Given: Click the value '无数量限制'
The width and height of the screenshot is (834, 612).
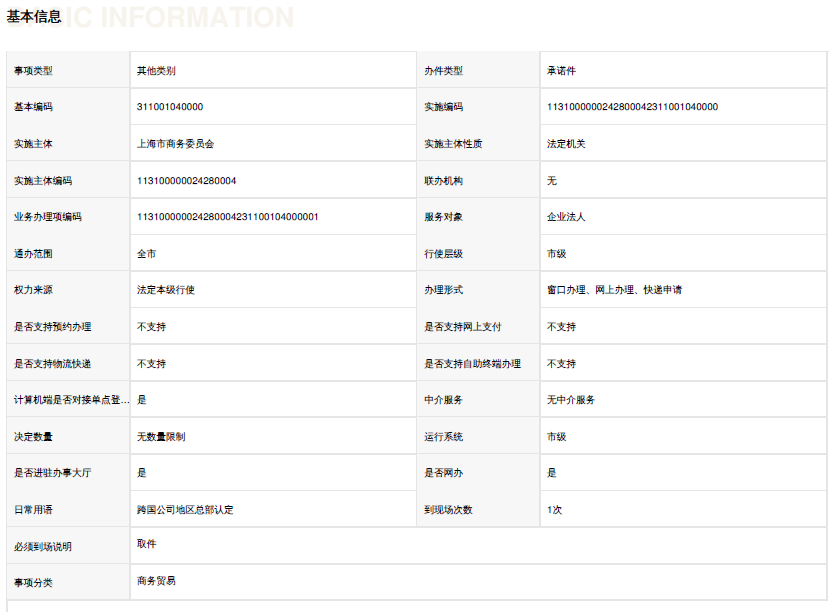Looking at the screenshot, I should click(161, 437).
